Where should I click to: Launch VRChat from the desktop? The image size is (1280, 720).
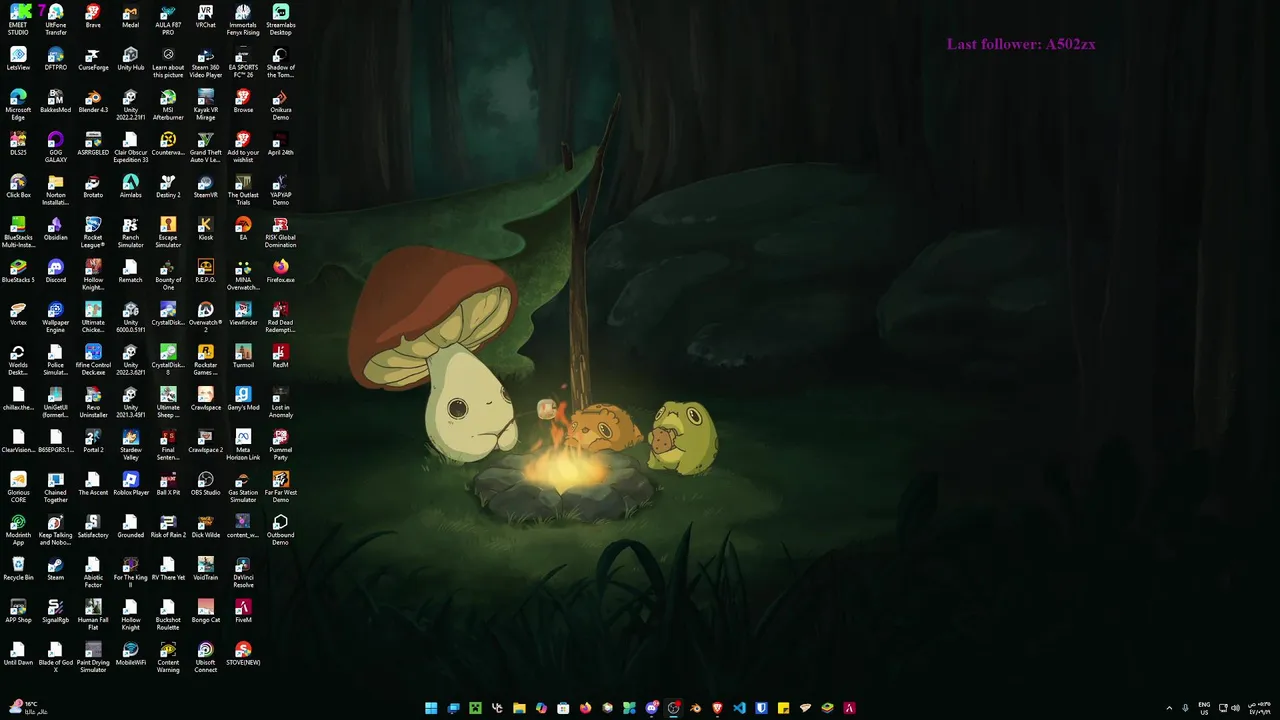[206, 17]
